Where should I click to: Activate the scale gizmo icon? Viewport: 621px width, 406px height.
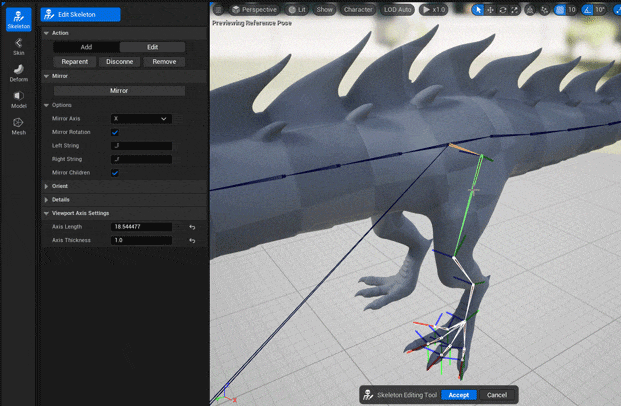pyautogui.click(x=514, y=10)
